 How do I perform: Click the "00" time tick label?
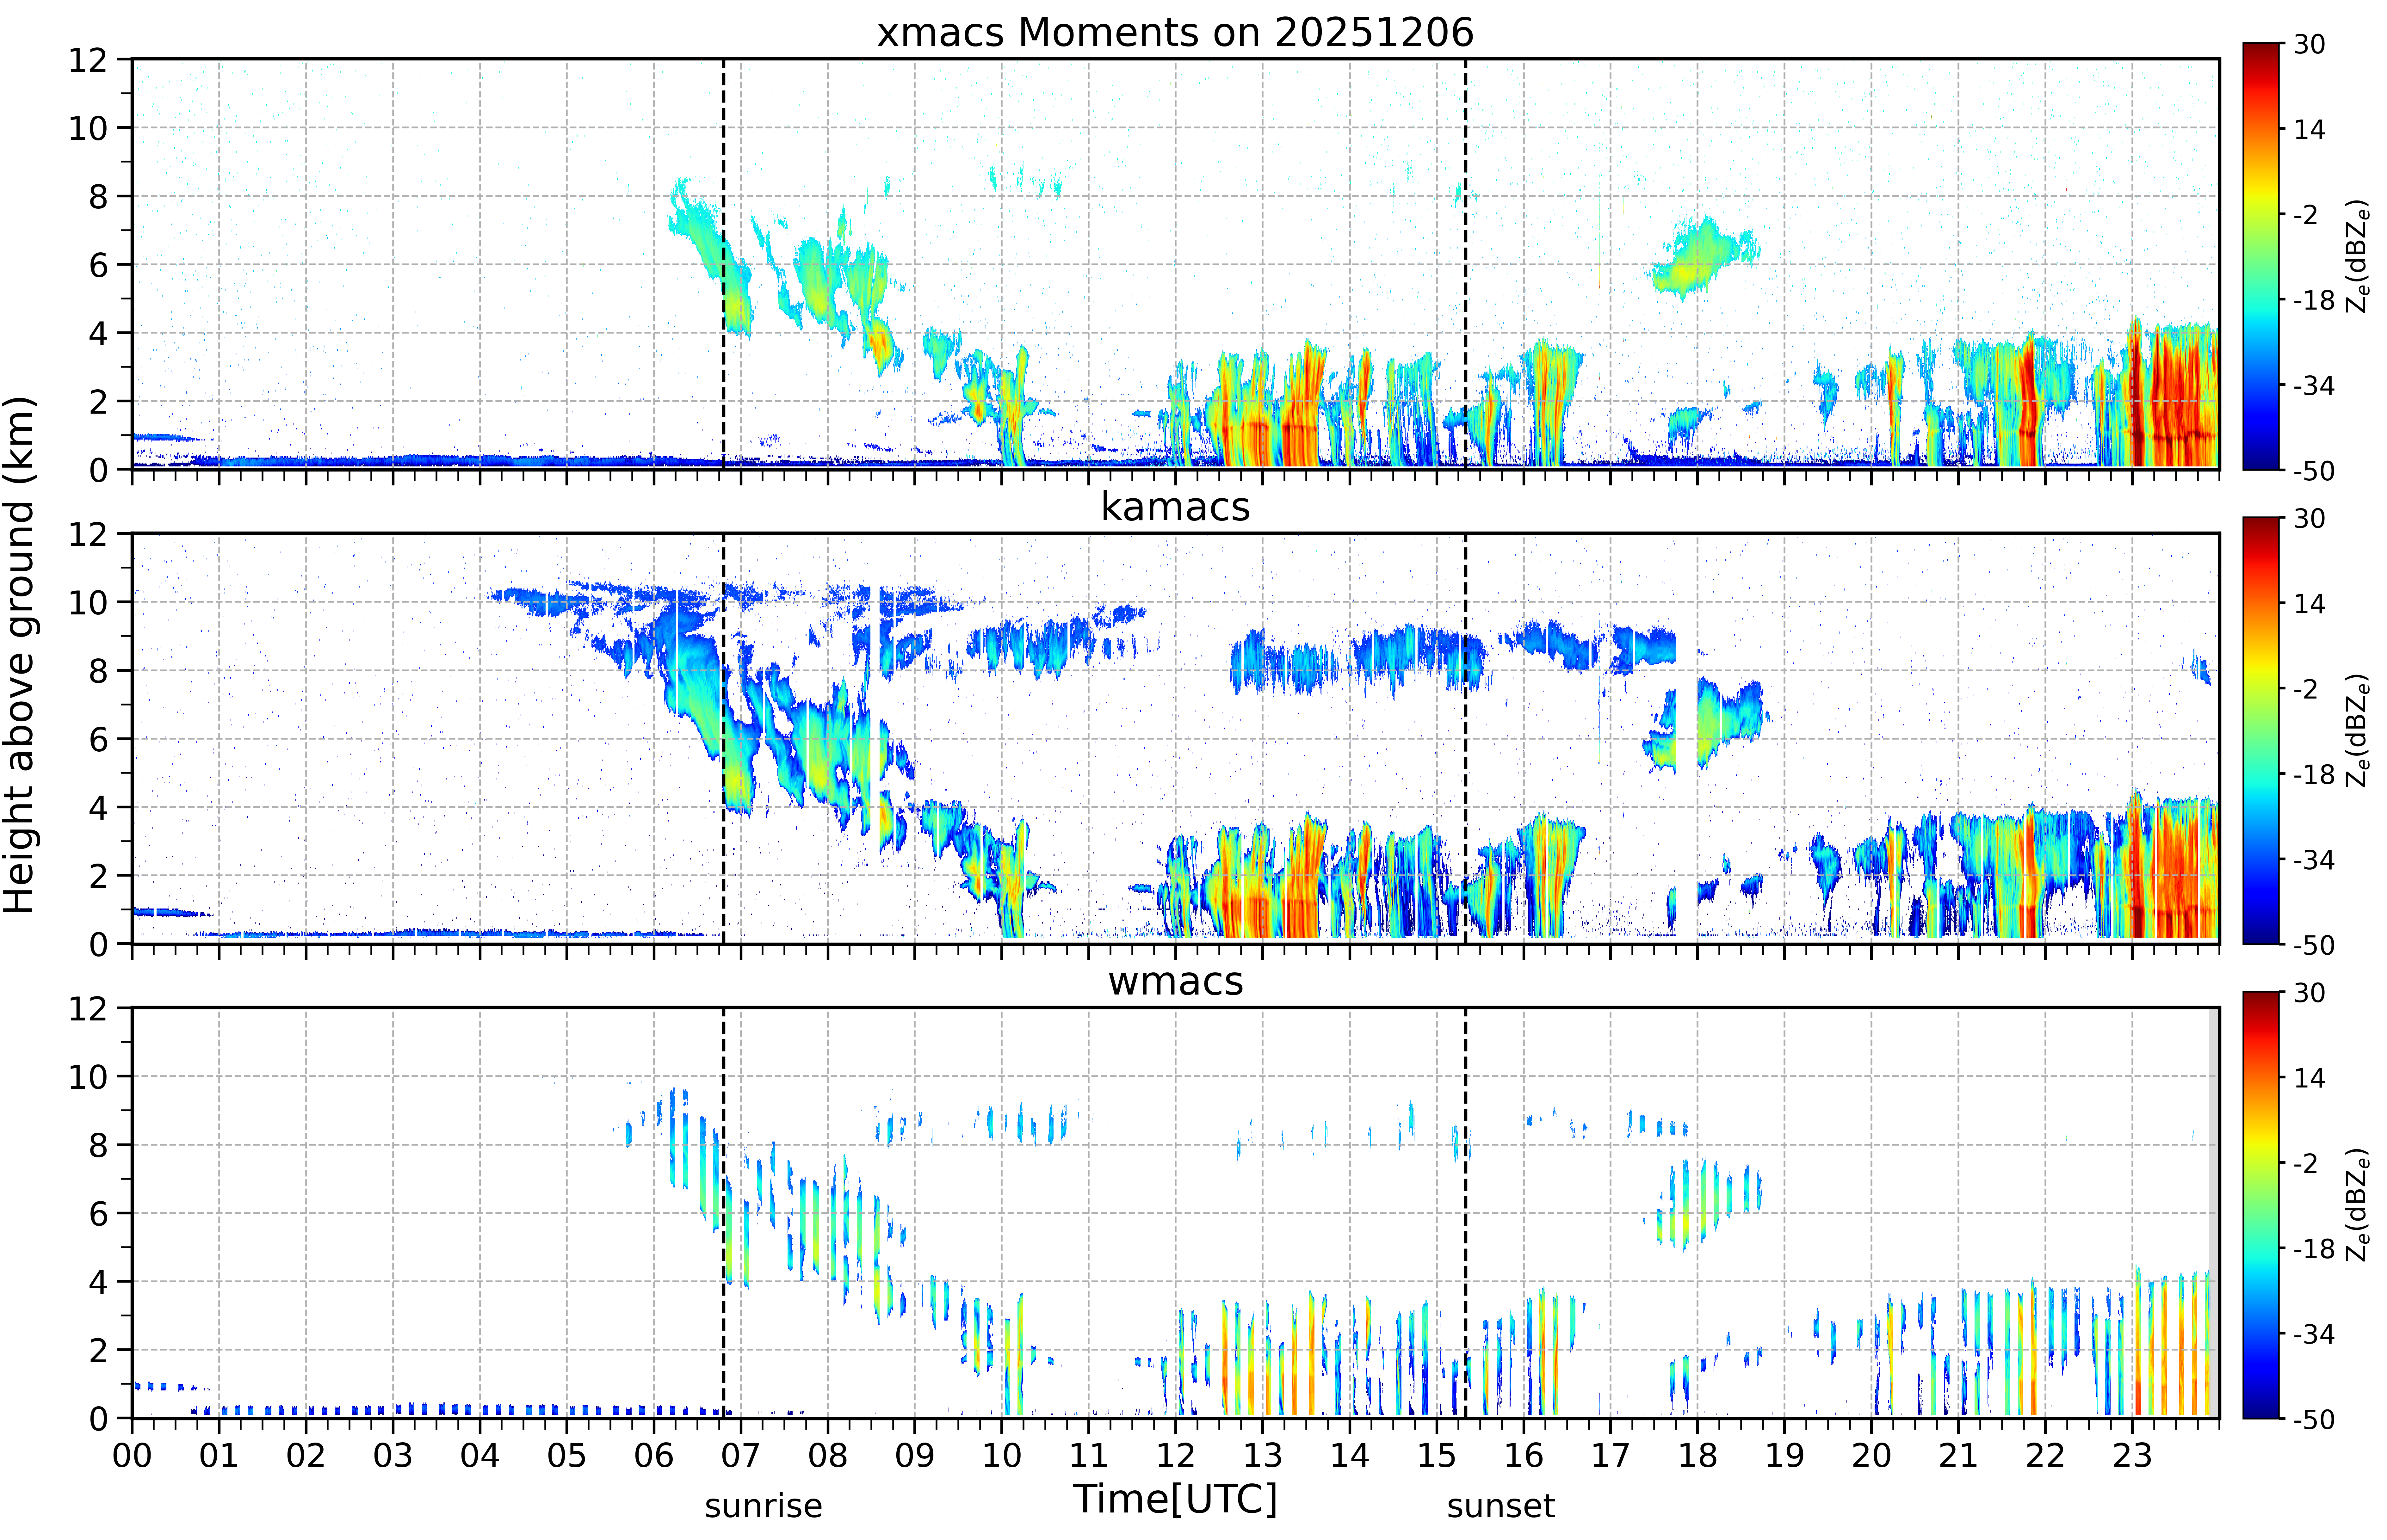point(132,1456)
